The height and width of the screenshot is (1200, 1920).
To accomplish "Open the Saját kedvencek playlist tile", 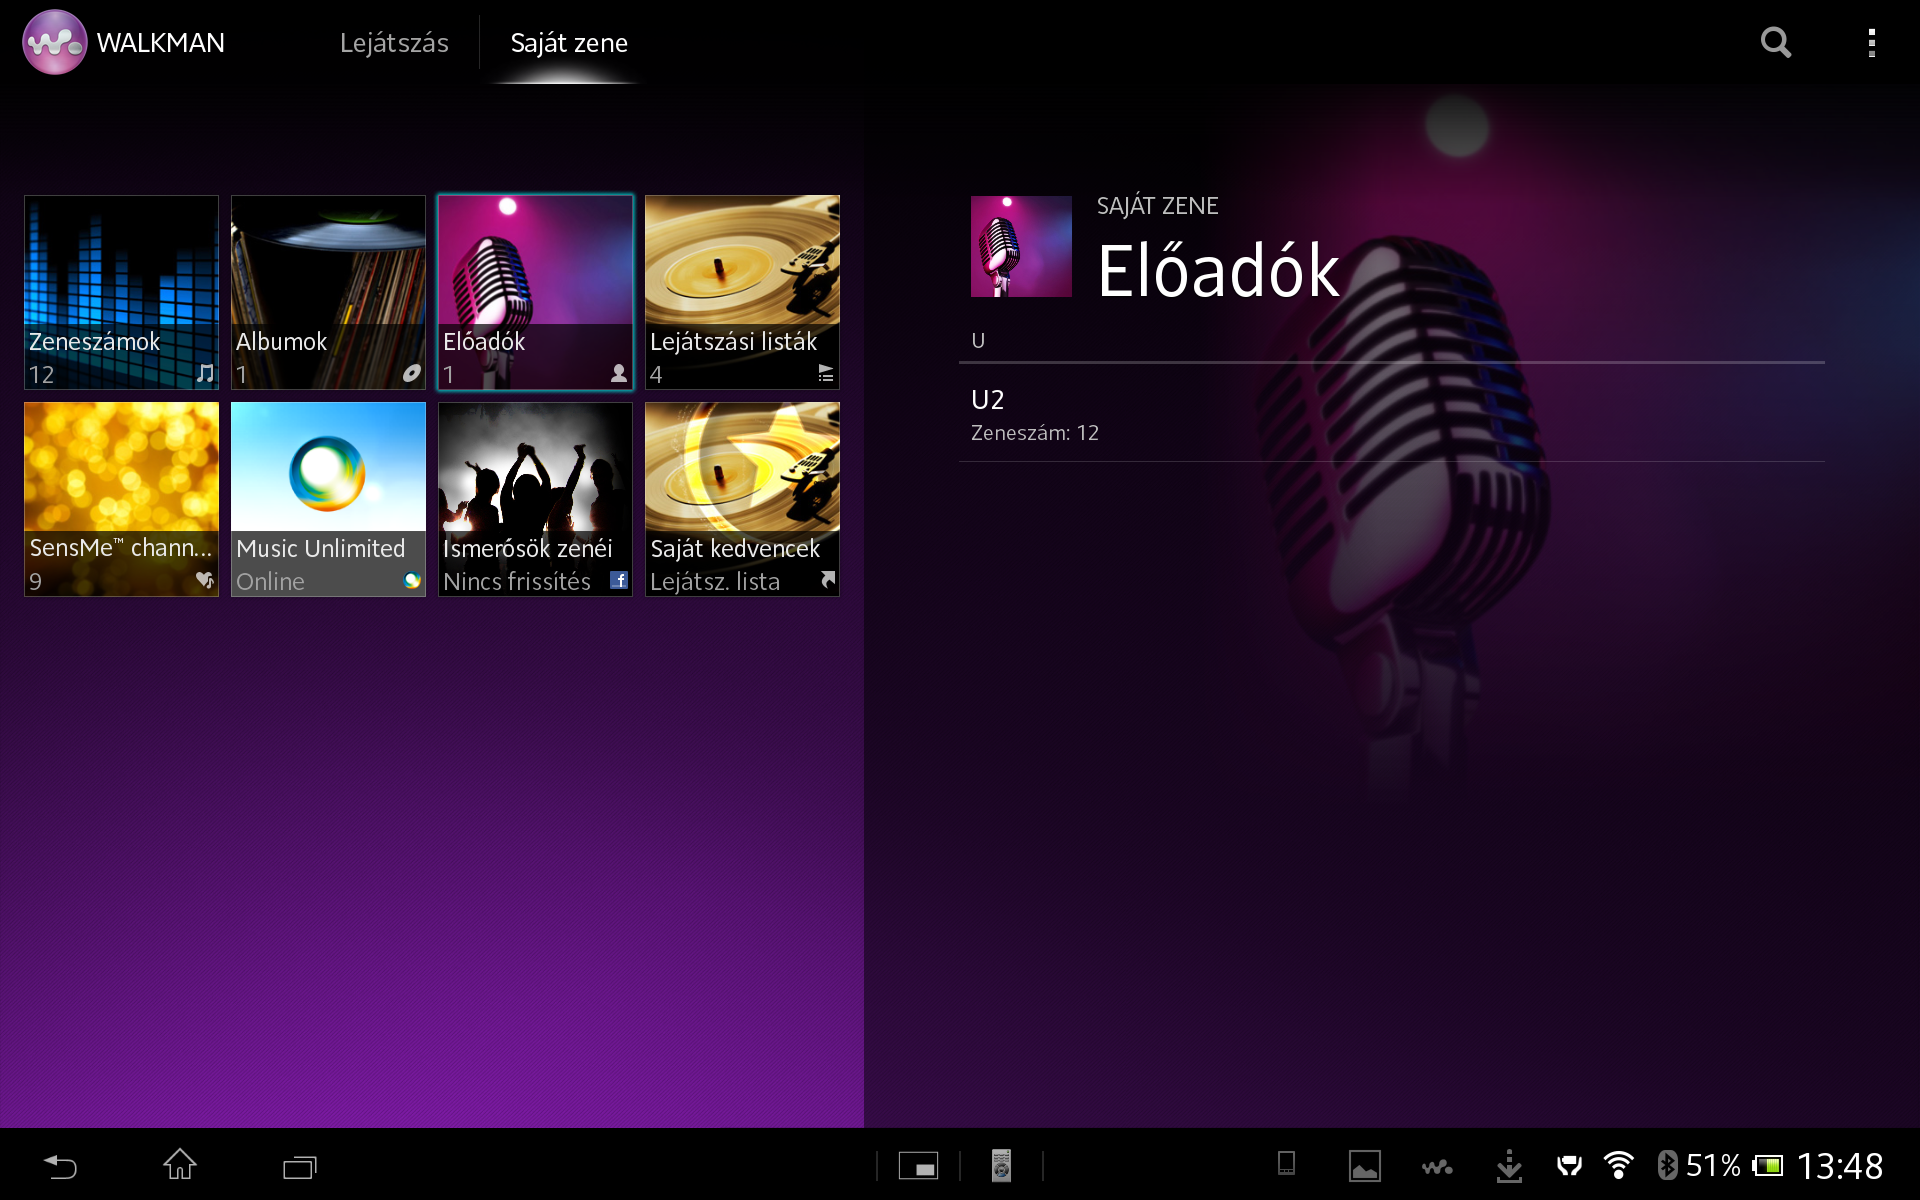I will click(742, 499).
